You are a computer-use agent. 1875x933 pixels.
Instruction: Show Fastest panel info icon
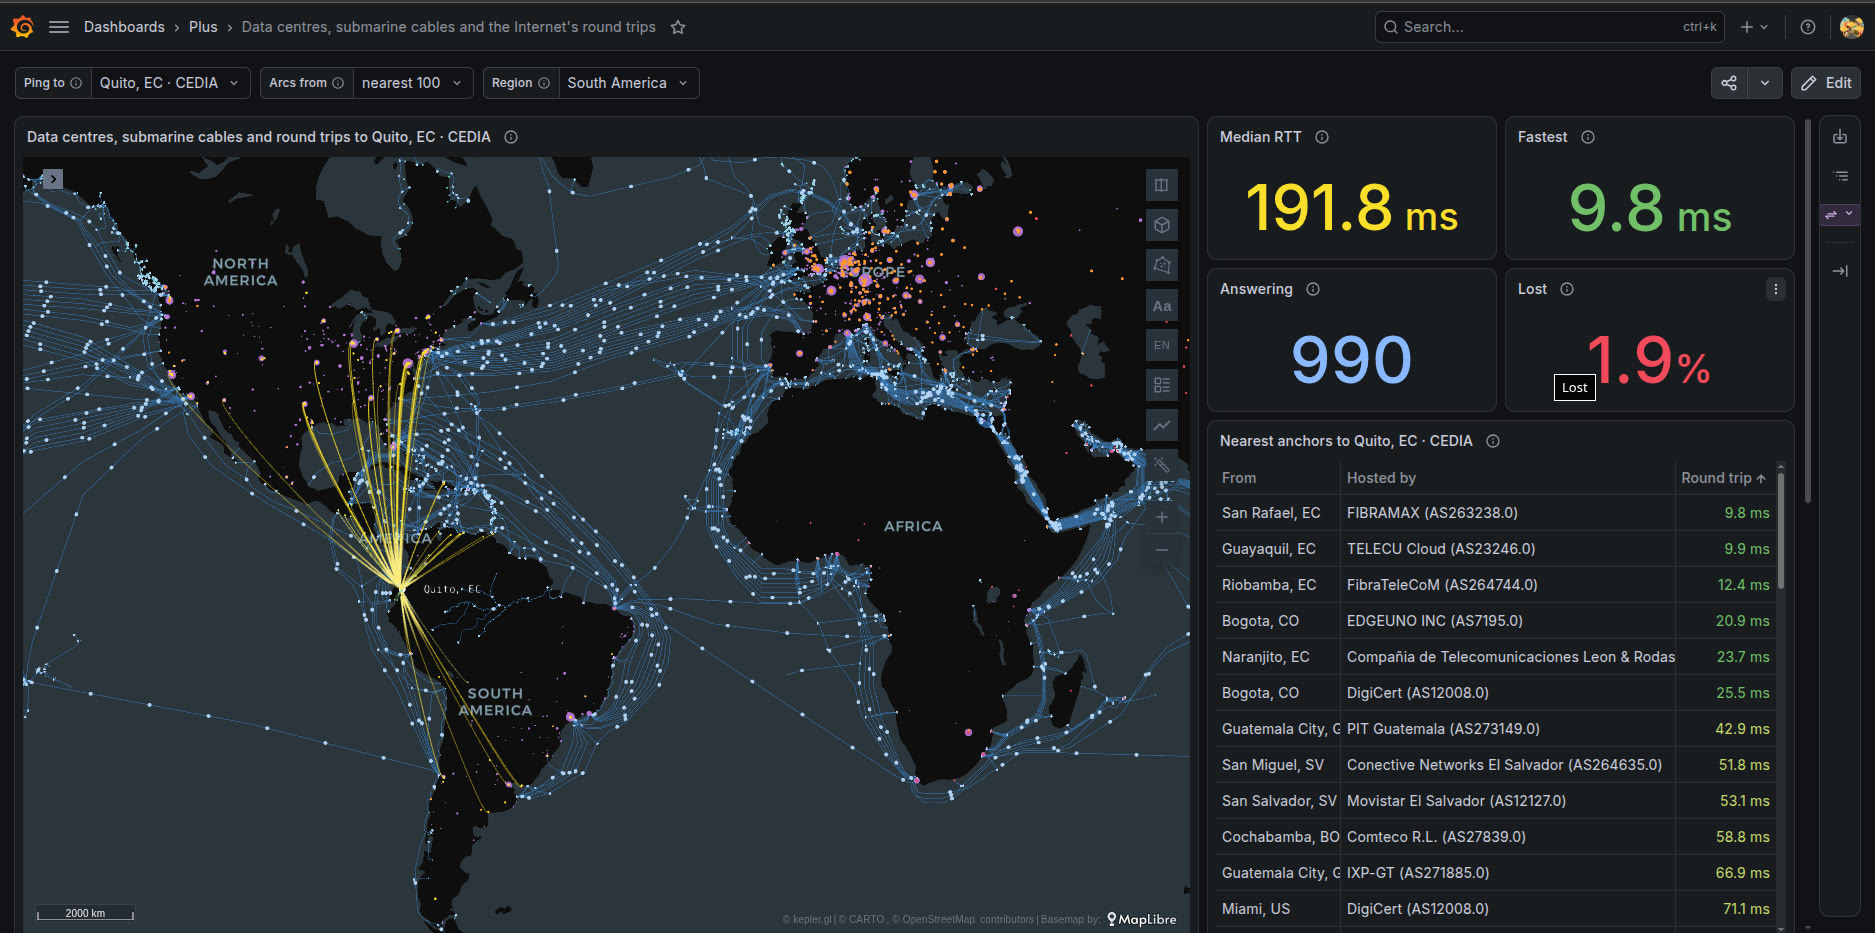1588,137
